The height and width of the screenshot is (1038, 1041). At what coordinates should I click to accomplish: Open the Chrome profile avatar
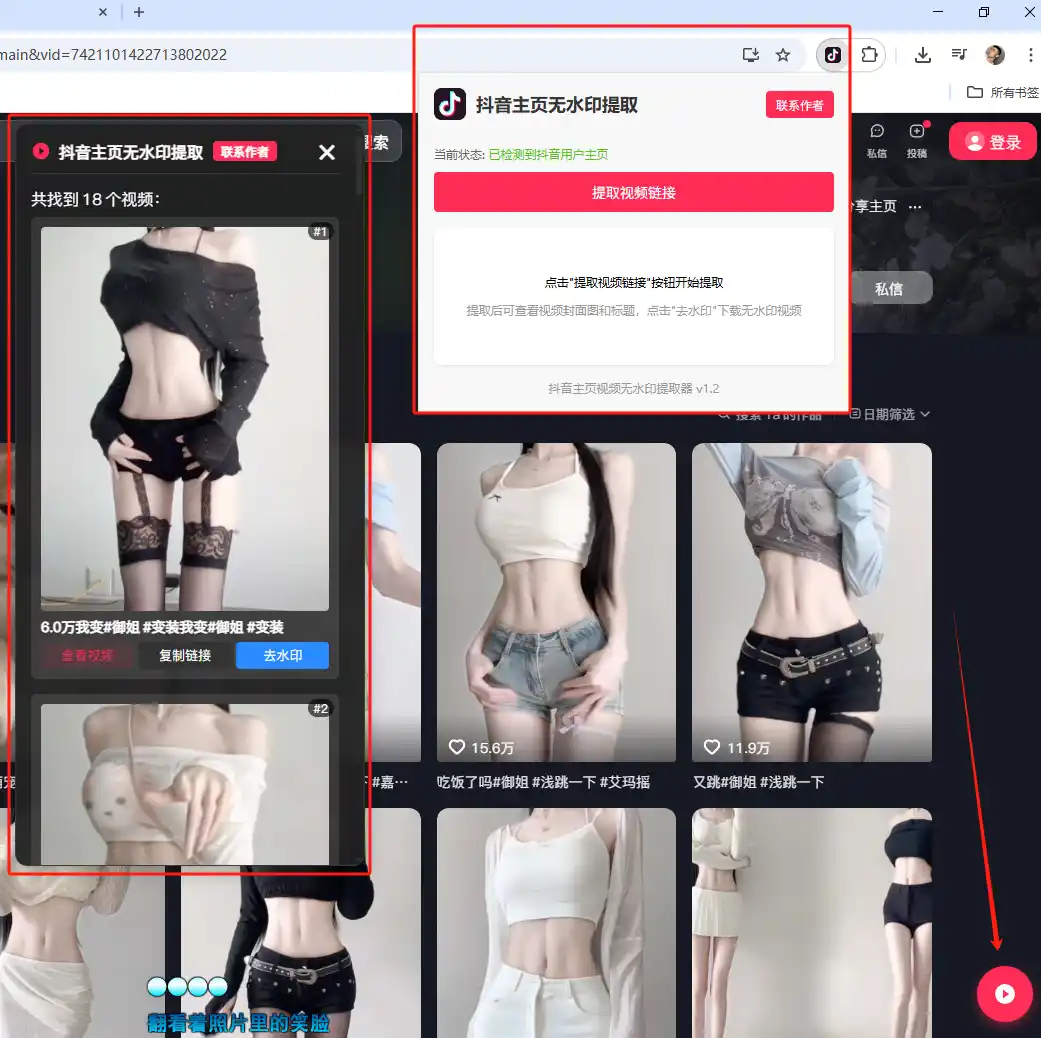coord(995,55)
